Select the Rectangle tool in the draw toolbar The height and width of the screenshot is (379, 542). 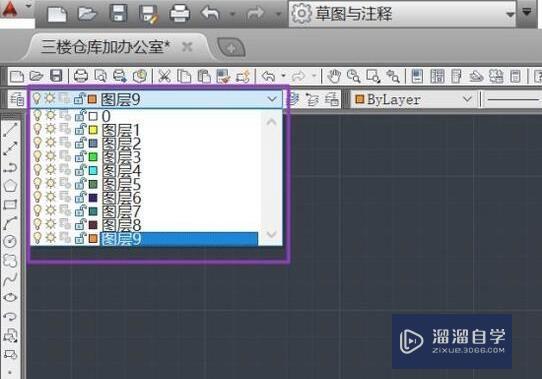click(x=10, y=205)
